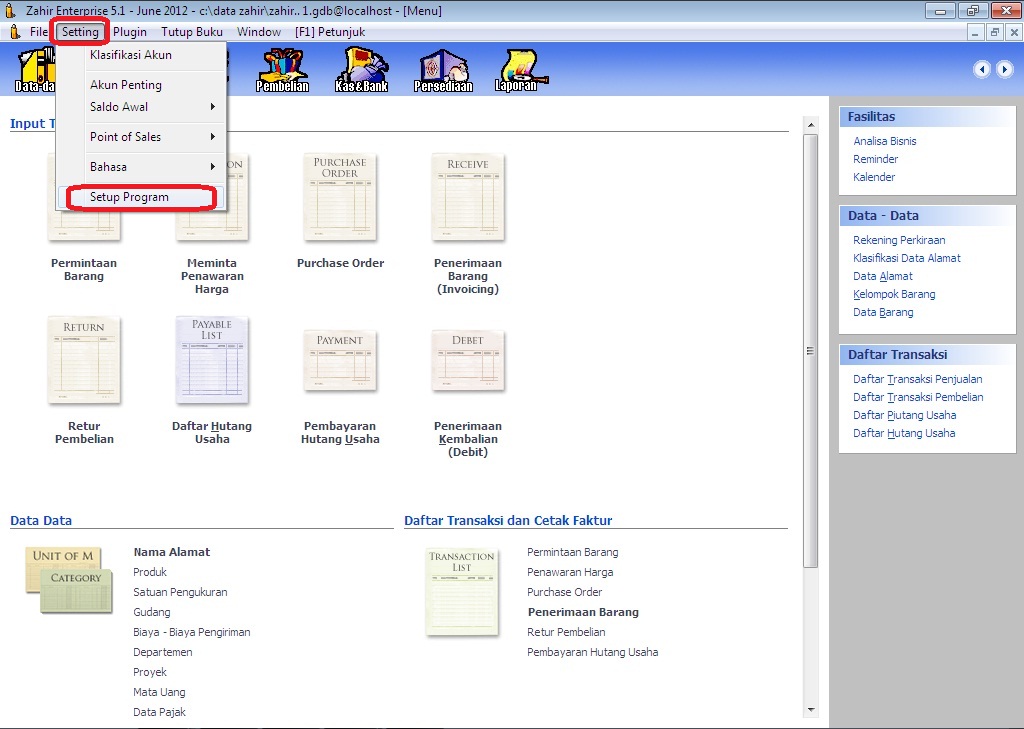This screenshot has width=1024, height=729.
Task: Open the Tutup Buku menu
Action: (192, 32)
